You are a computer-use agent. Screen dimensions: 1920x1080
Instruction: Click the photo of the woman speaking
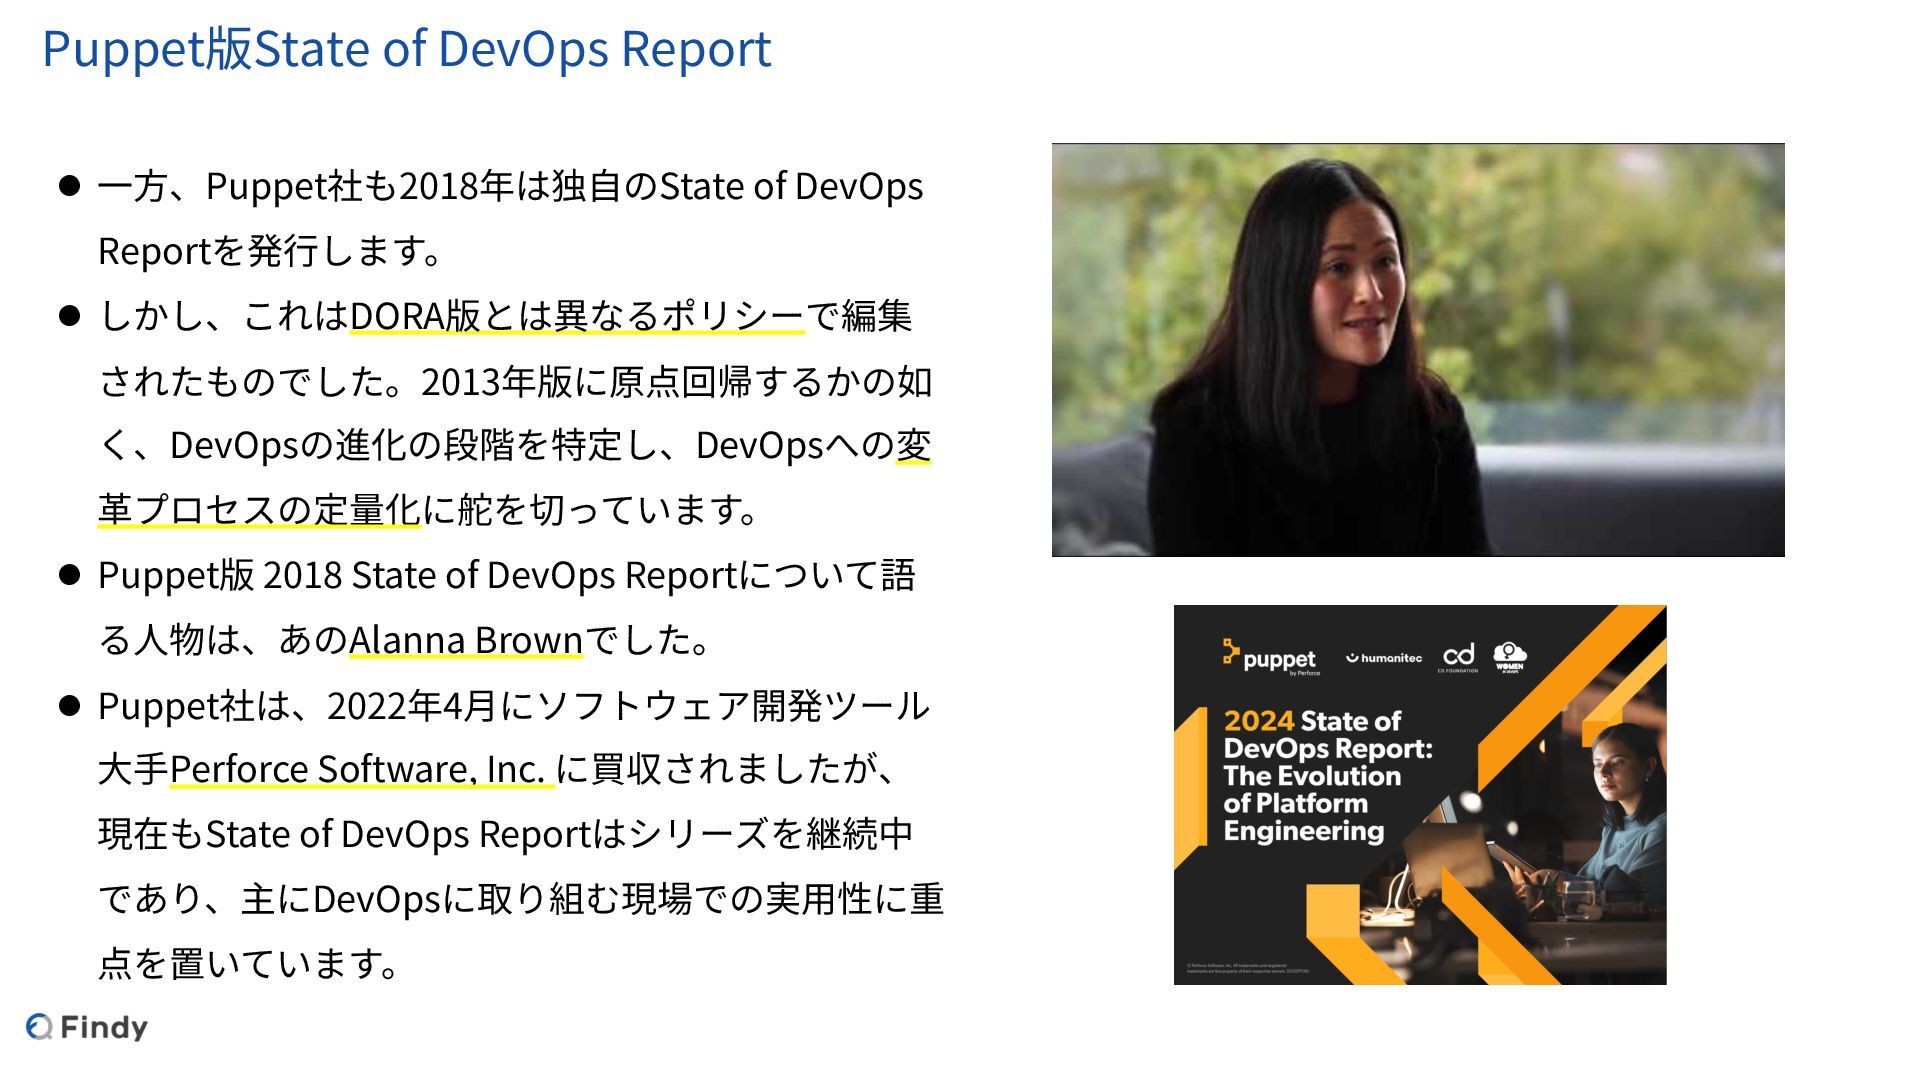(1417, 350)
